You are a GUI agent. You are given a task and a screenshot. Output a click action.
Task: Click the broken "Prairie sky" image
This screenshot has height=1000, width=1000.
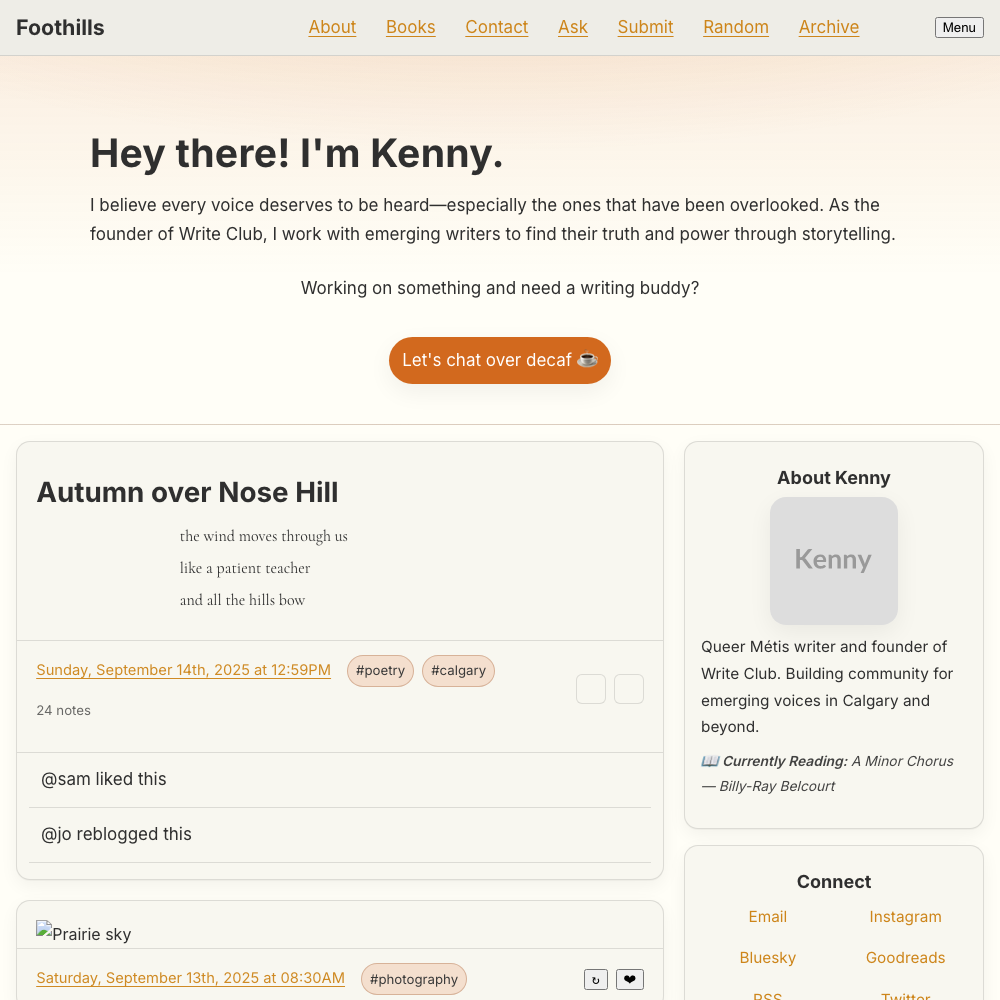tap(83, 933)
